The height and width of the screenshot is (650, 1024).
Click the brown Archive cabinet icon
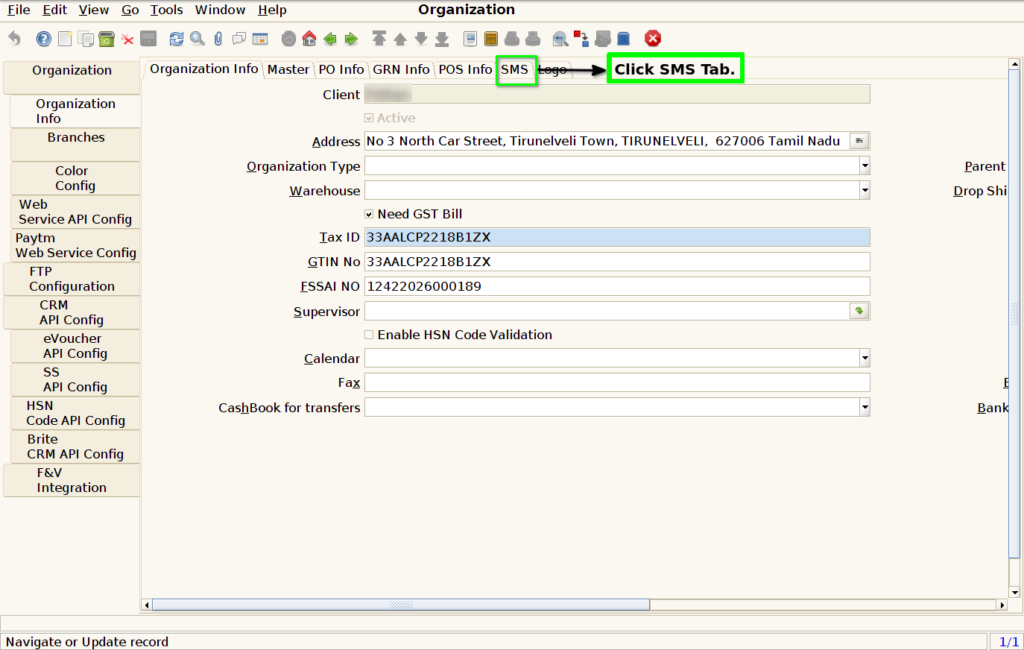(491, 39)
